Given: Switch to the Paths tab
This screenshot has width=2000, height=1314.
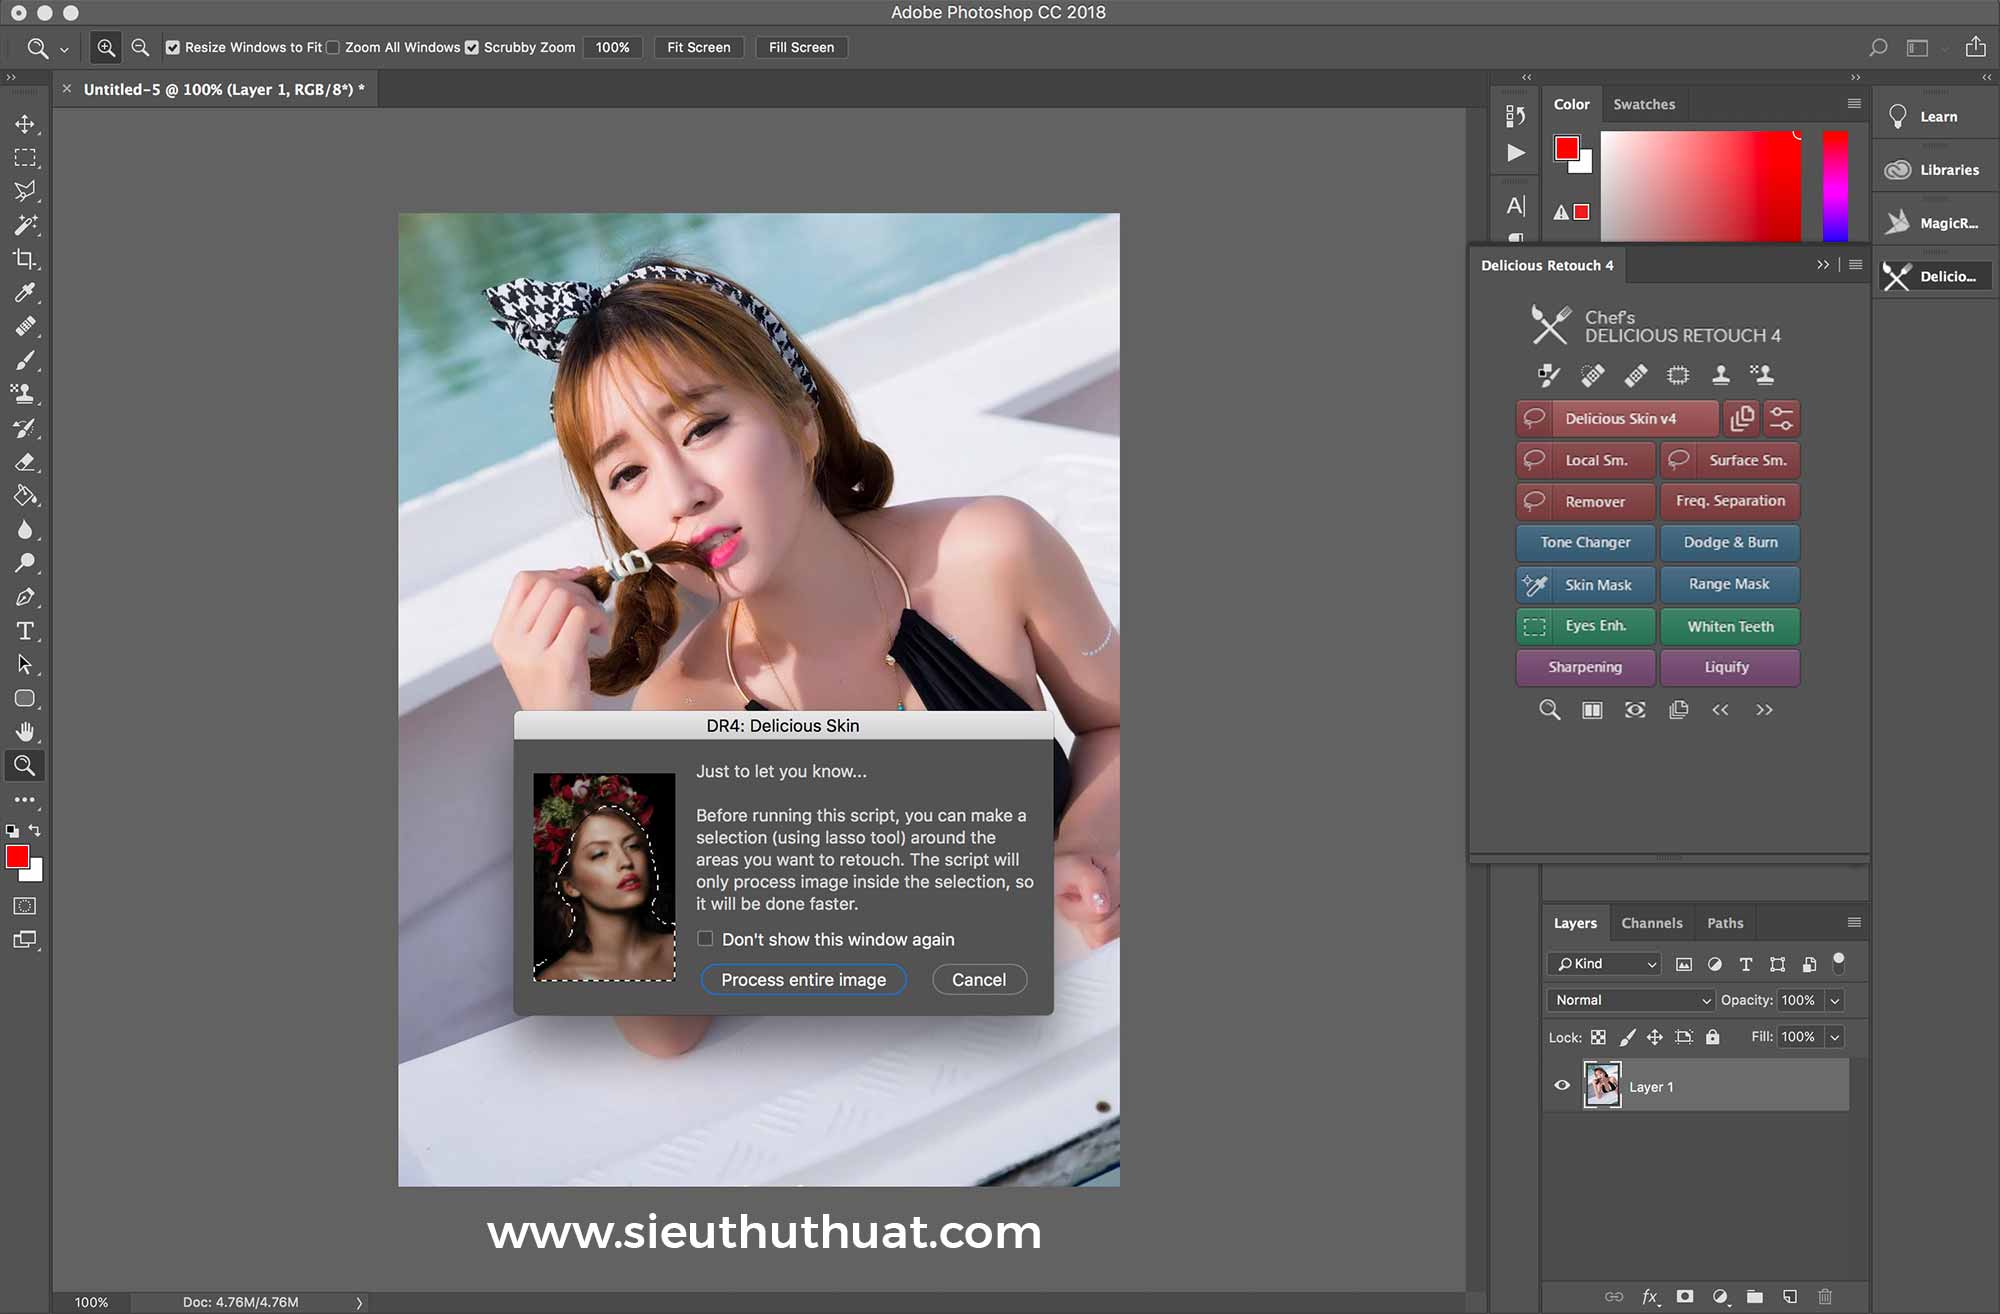Looking at the screenshot, I should click(x=1725, y=923).
